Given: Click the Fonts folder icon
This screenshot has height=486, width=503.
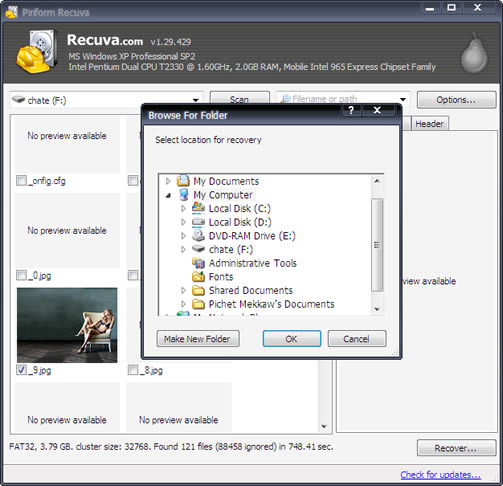Looking at the screenshot, I should (x=198, y=276).
